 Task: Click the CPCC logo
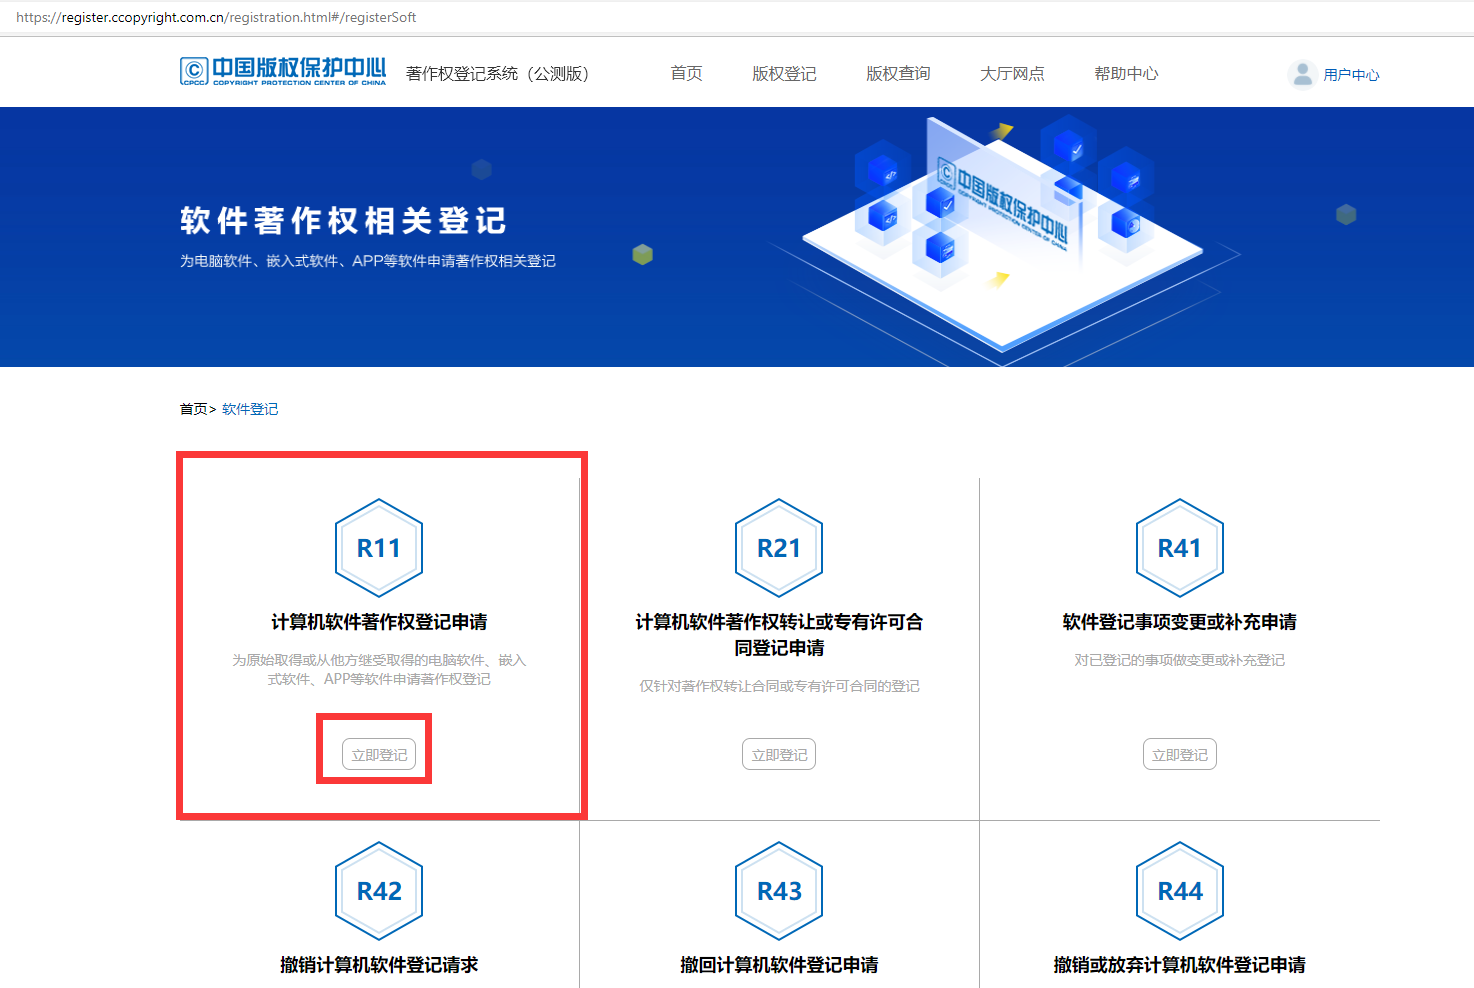point(283,72)
